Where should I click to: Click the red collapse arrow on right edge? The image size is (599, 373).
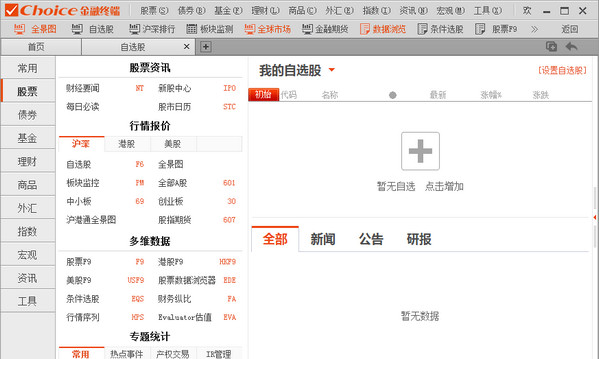(595, 217)
